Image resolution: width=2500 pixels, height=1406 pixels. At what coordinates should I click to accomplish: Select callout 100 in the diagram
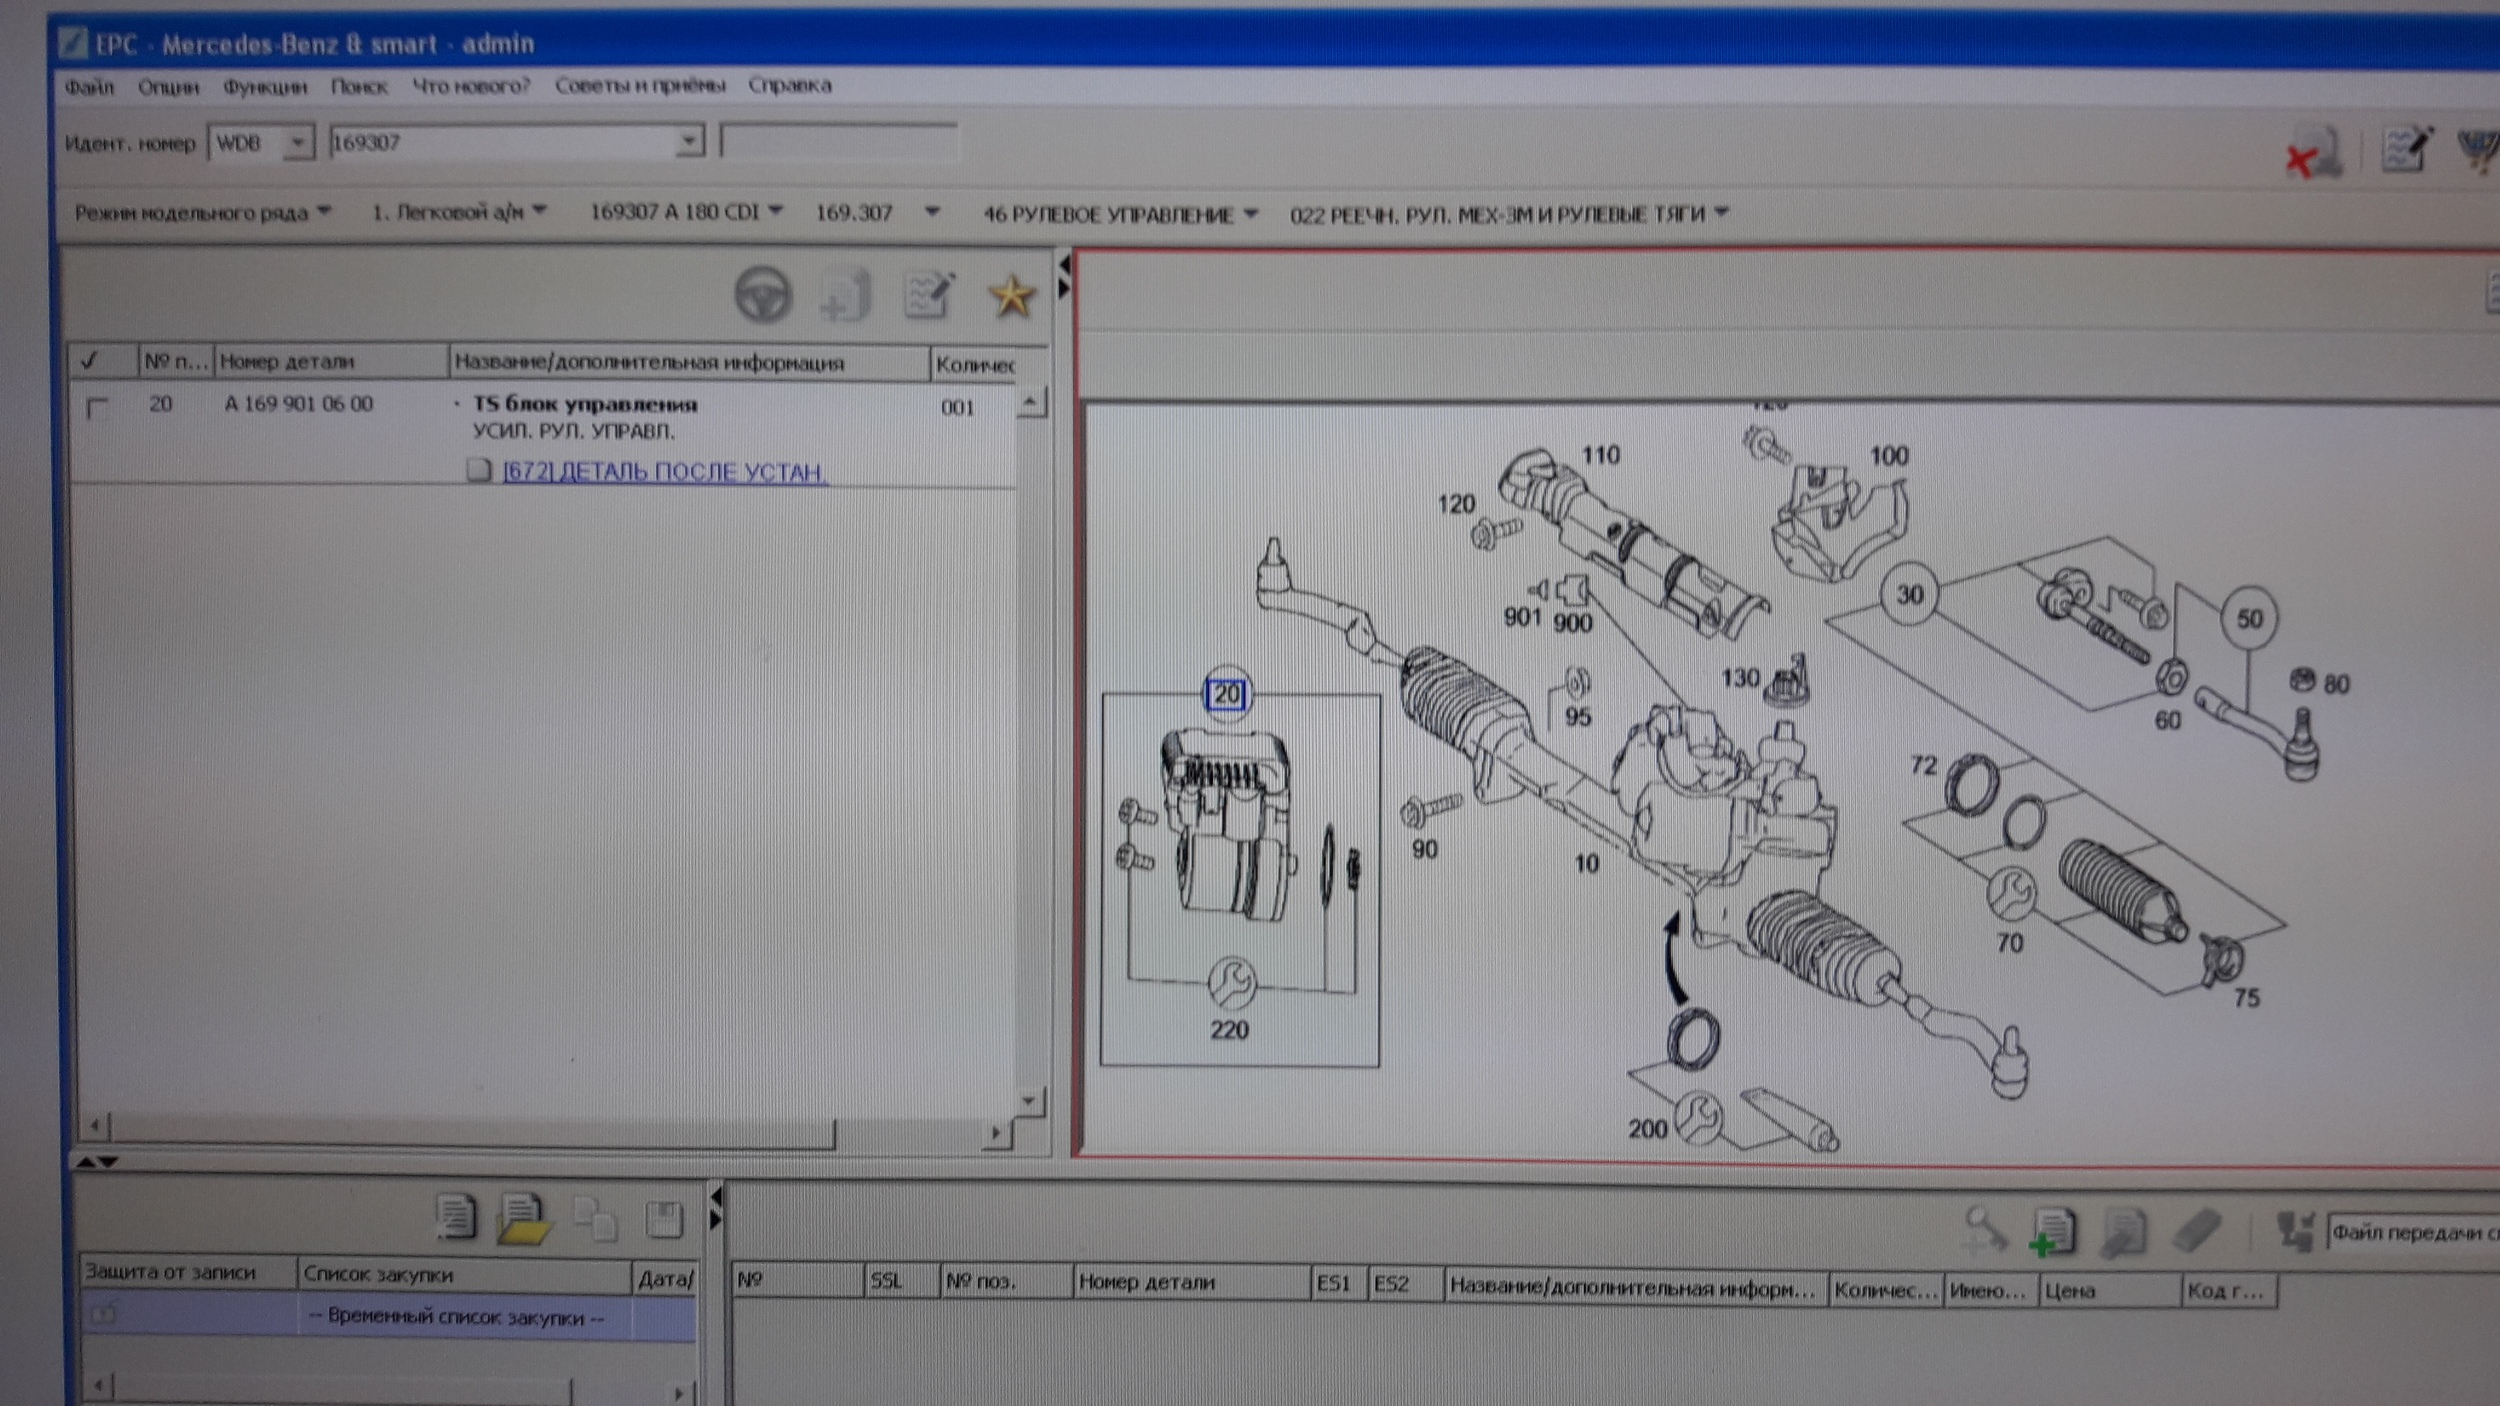[x=1889, y=456]
